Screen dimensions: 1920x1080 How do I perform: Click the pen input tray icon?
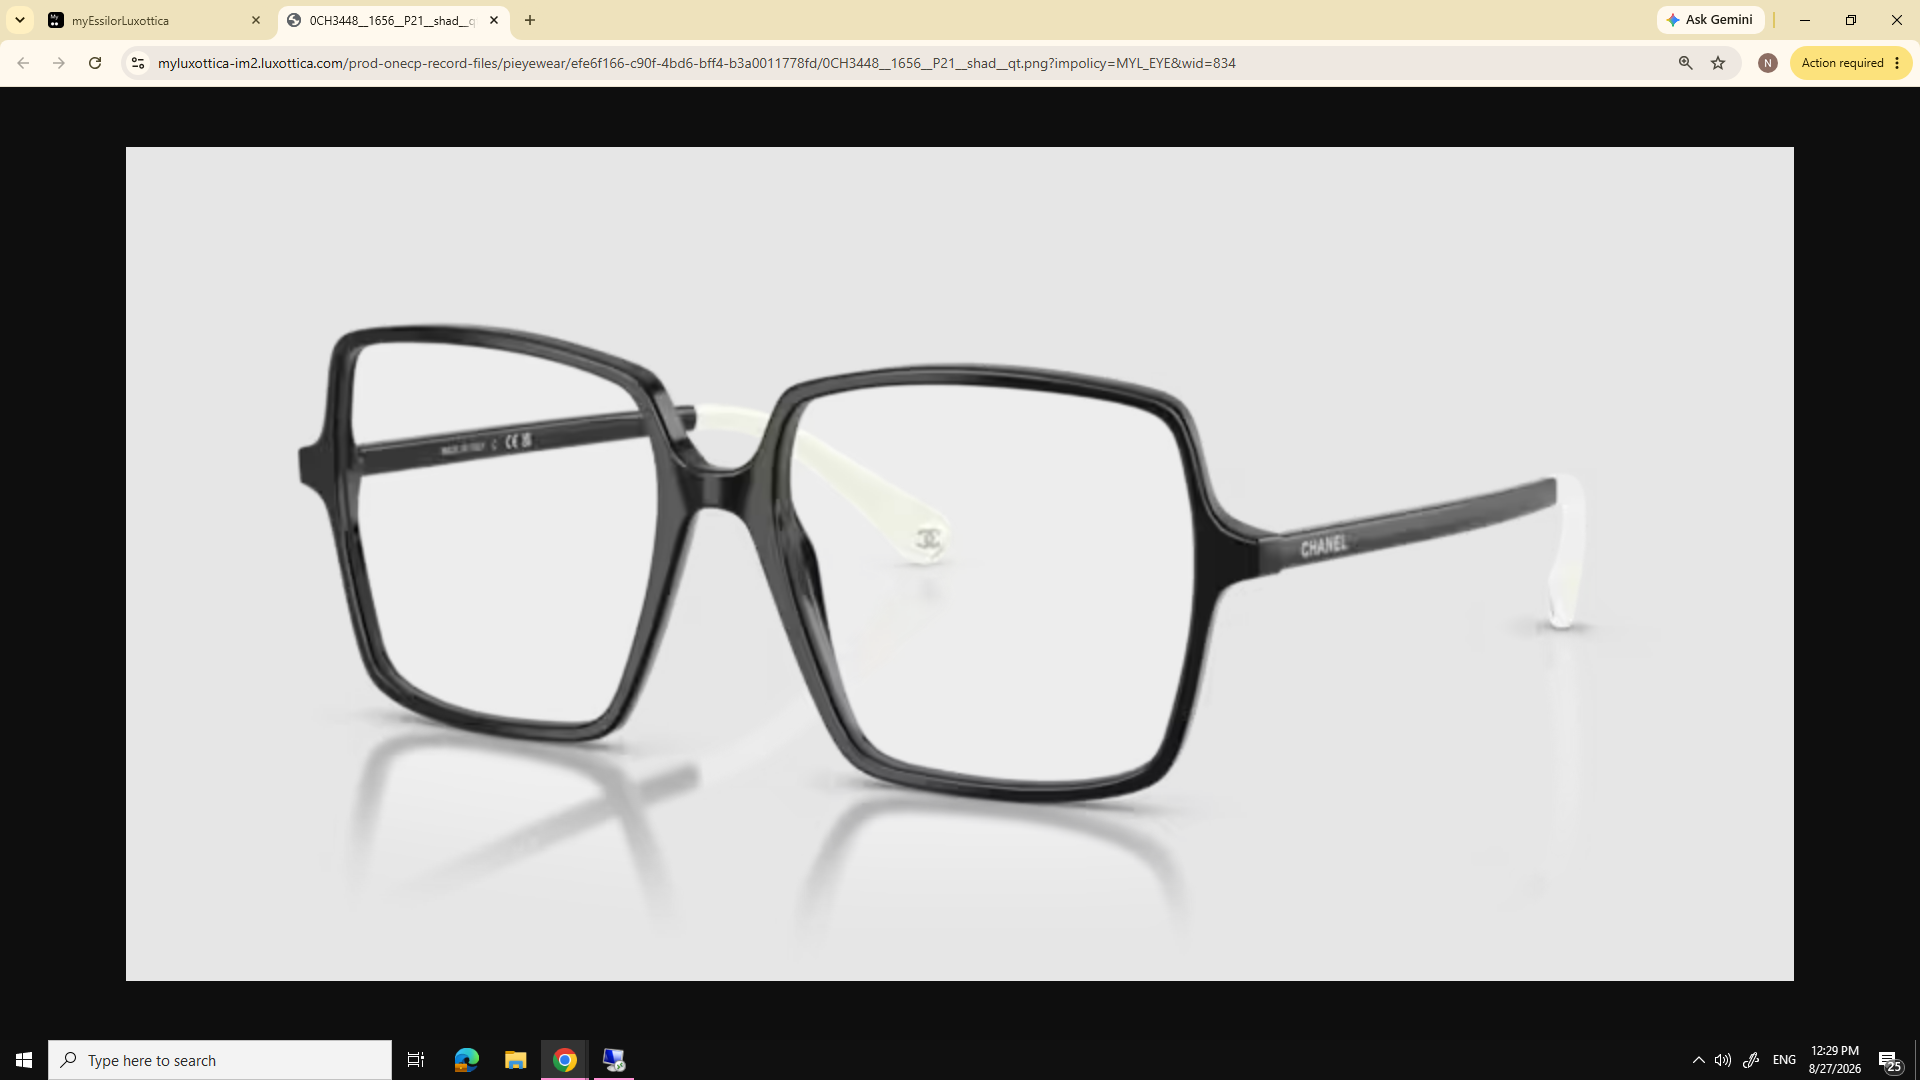1751,1060
